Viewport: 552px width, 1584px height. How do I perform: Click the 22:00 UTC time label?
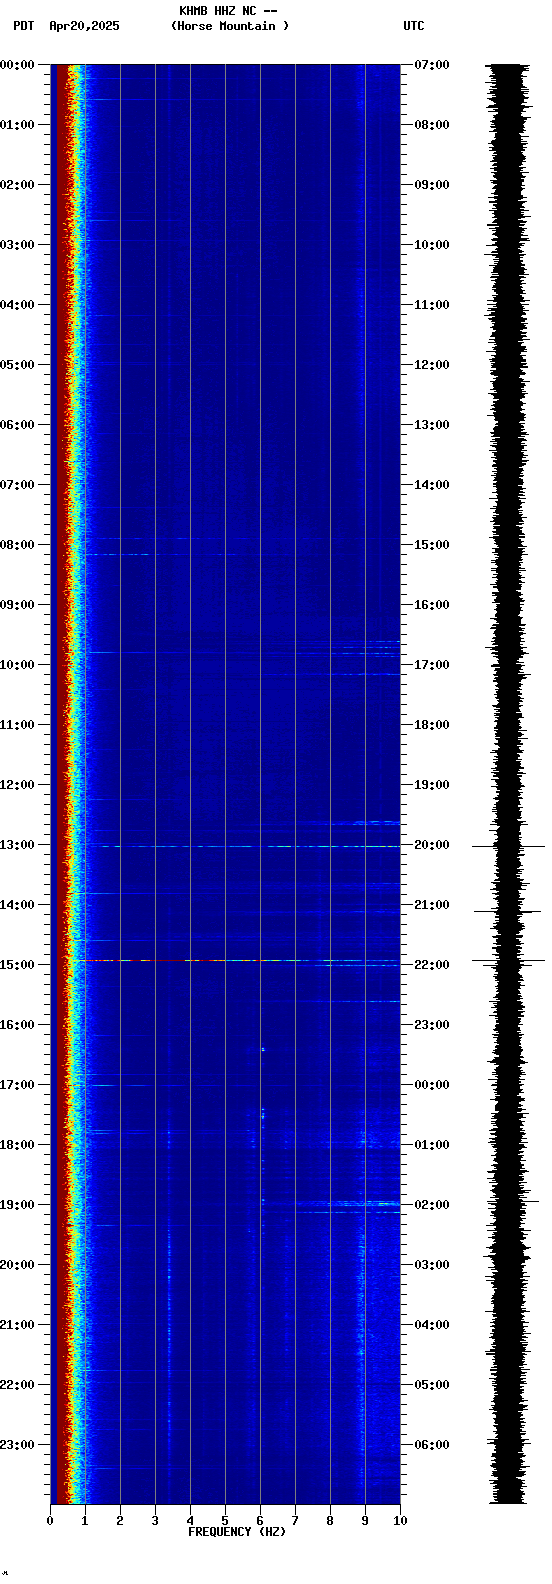432,965
